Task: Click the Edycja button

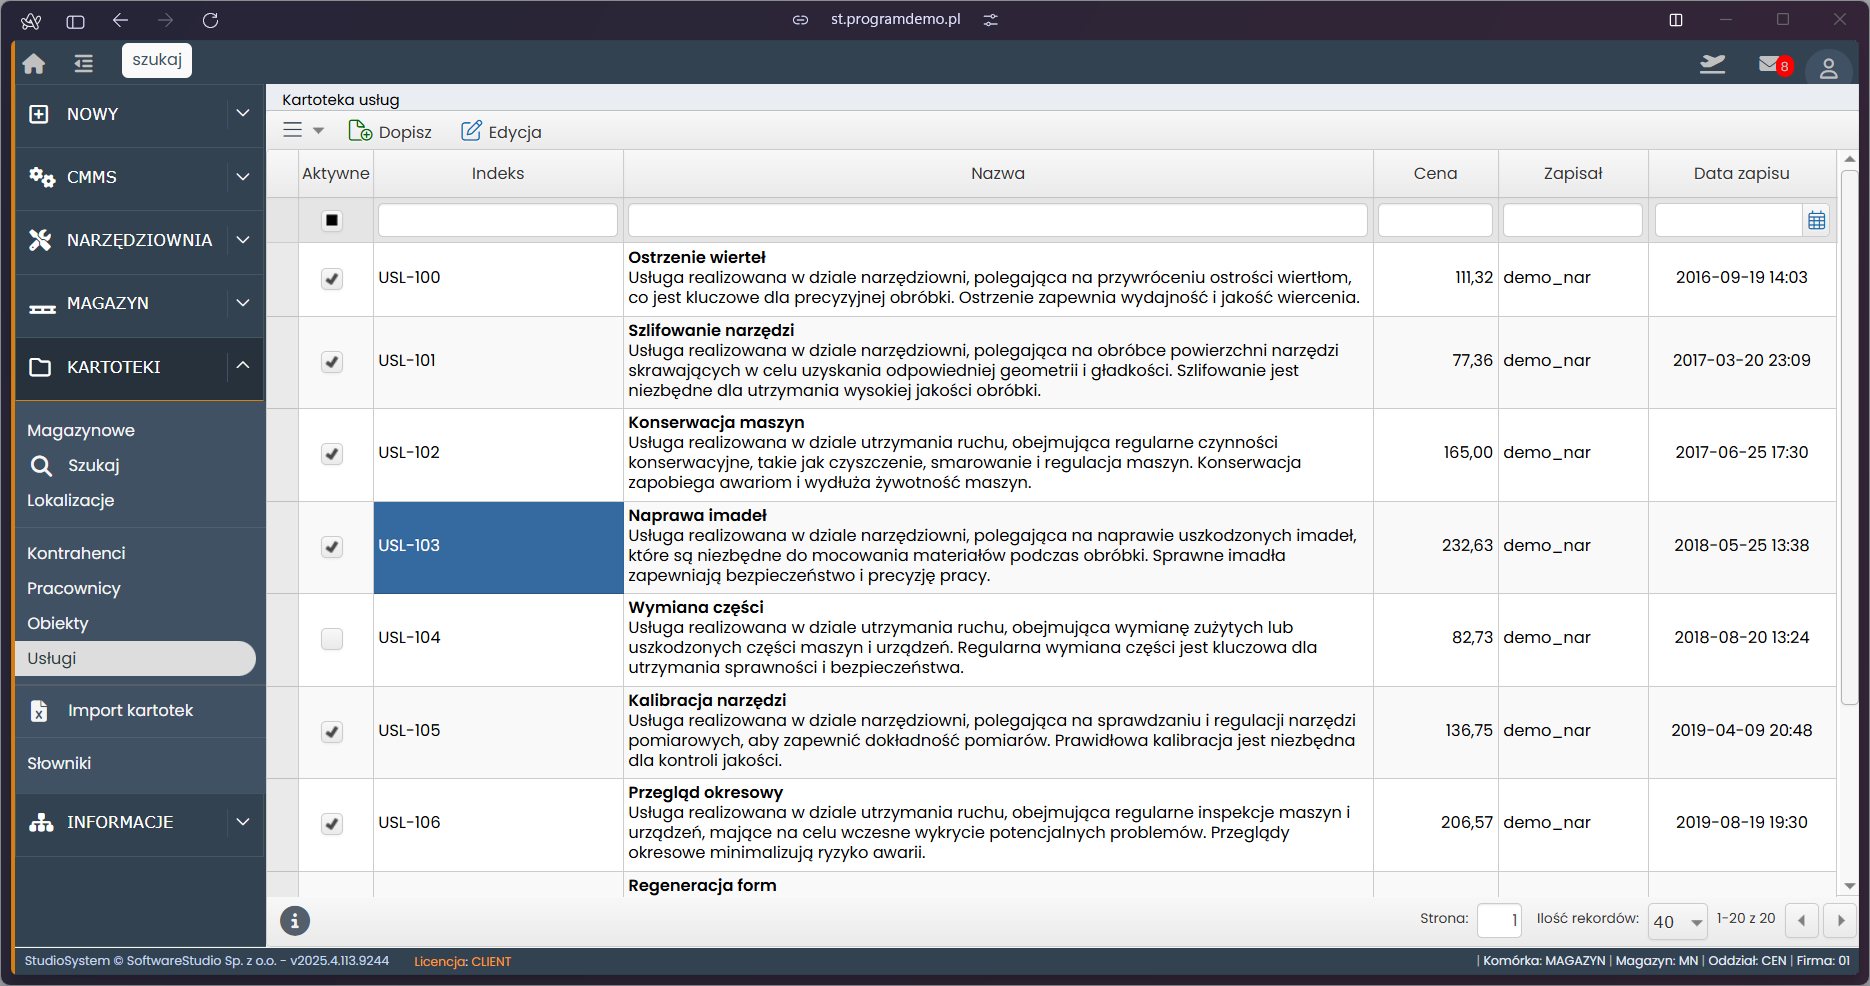Action: tap(501, 132)
